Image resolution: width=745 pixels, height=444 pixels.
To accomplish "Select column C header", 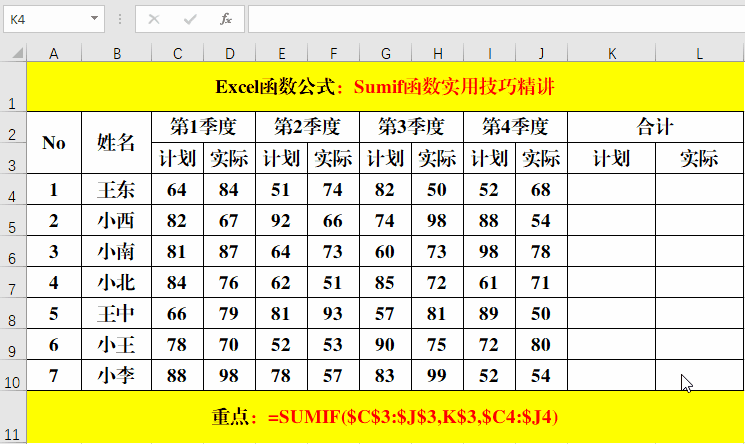I will (x=178, y=53).
